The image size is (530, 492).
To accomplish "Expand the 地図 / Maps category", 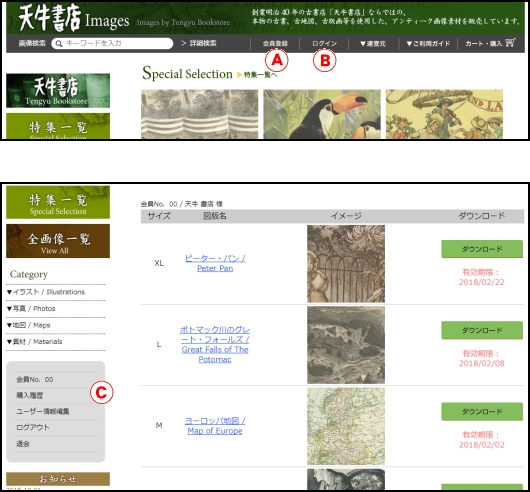I will 28,325.
